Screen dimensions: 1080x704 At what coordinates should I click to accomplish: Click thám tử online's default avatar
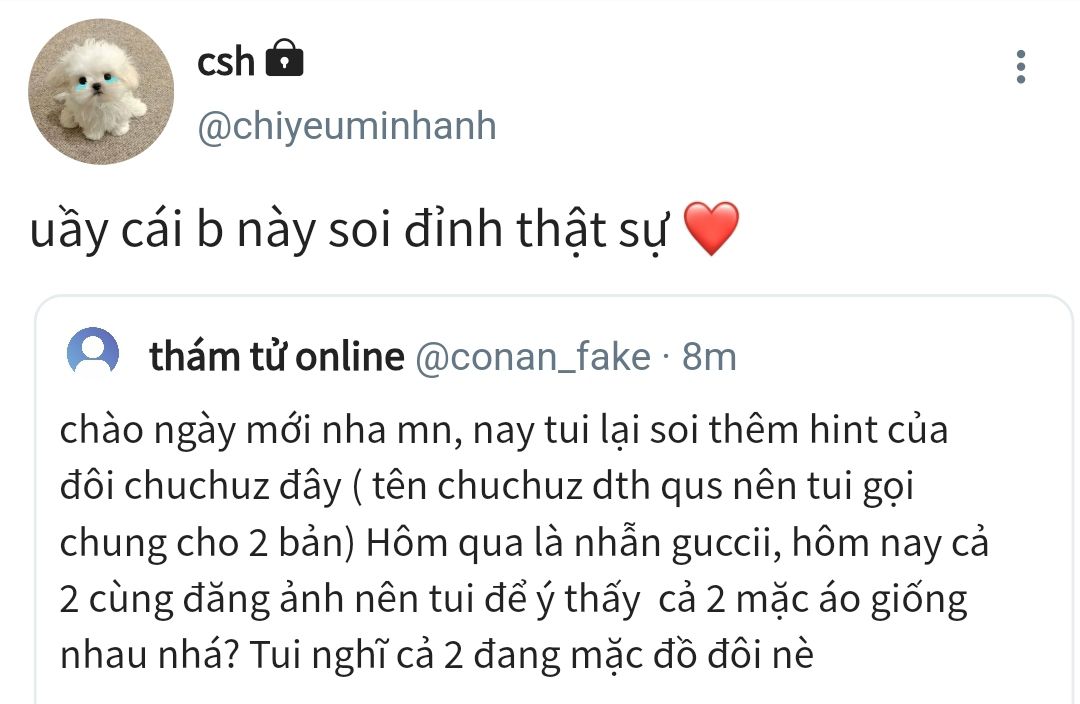pyautogui.click(x=92, y=354)
